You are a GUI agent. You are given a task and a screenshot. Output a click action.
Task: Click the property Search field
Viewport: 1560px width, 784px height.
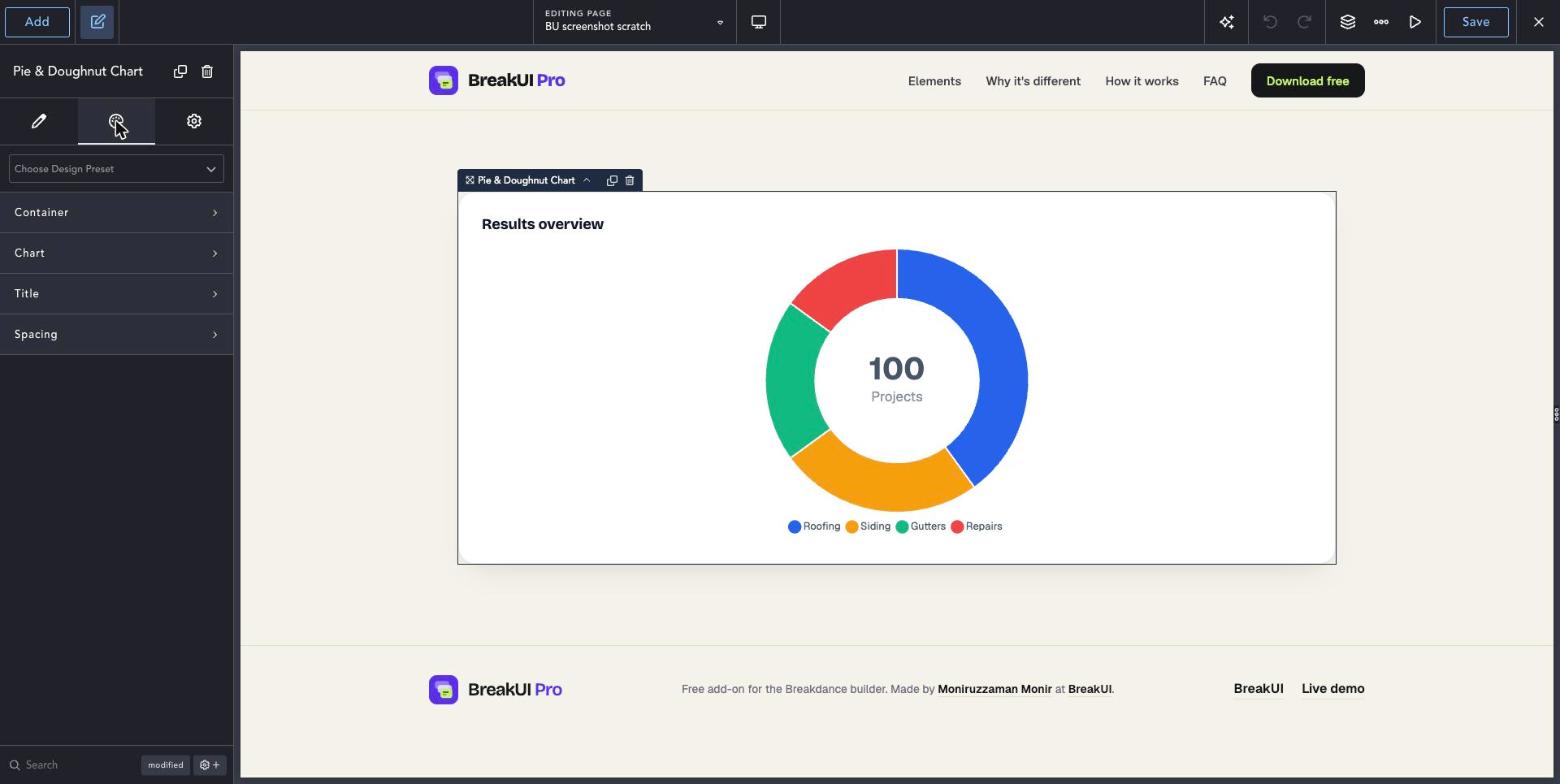(x=70, y=765)
